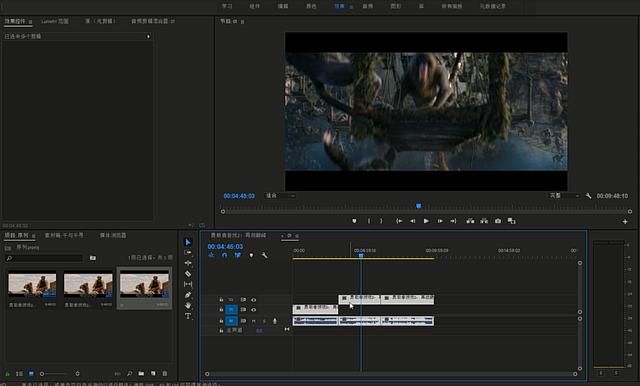Click New Item in project panel

(x=153, y=373)
